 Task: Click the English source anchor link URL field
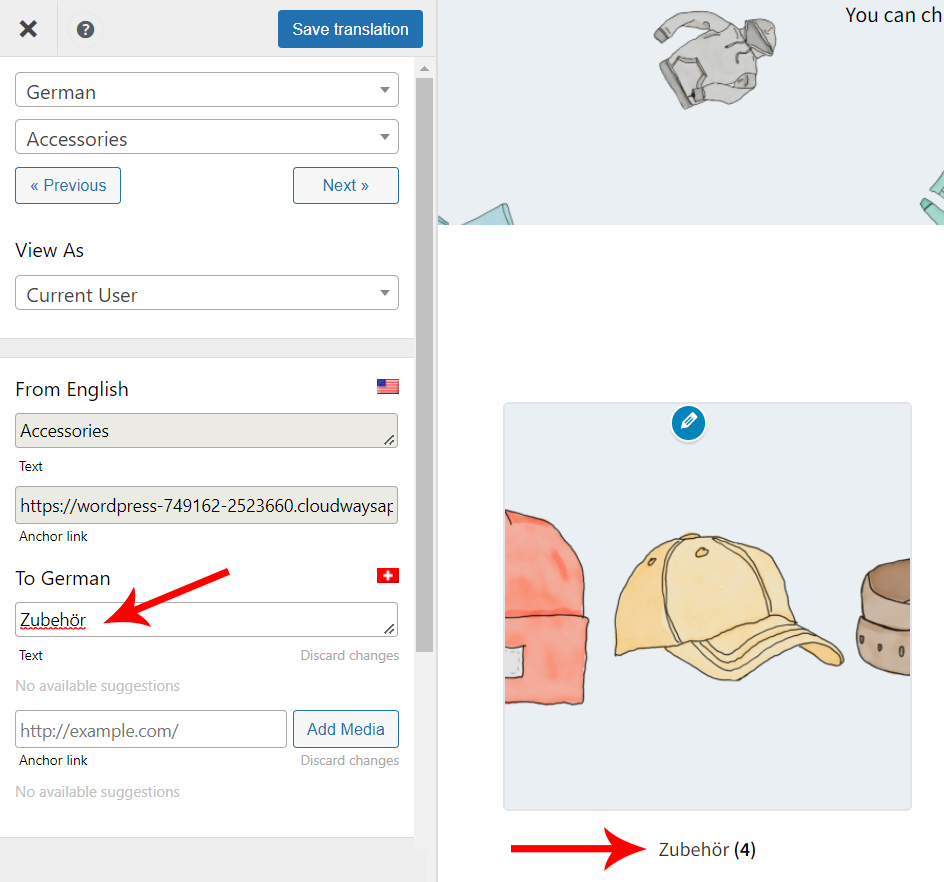pos(206,505)
